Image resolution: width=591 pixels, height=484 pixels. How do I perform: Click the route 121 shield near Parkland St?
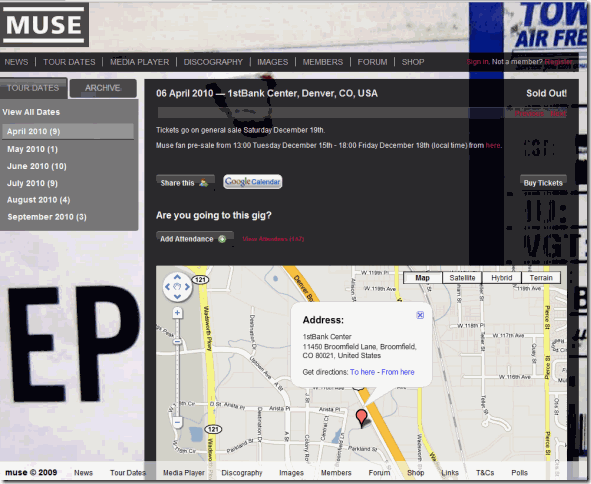point(213,429)
